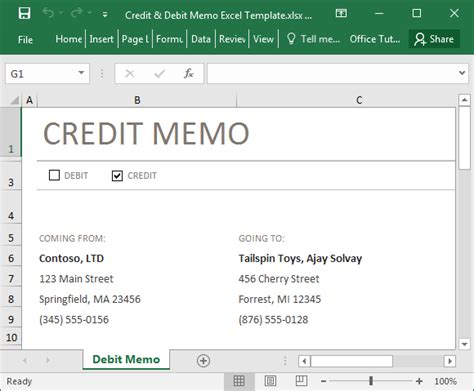Click zoom out minus button
Viewport: 474px width, 391px height.
pos(323,381)
